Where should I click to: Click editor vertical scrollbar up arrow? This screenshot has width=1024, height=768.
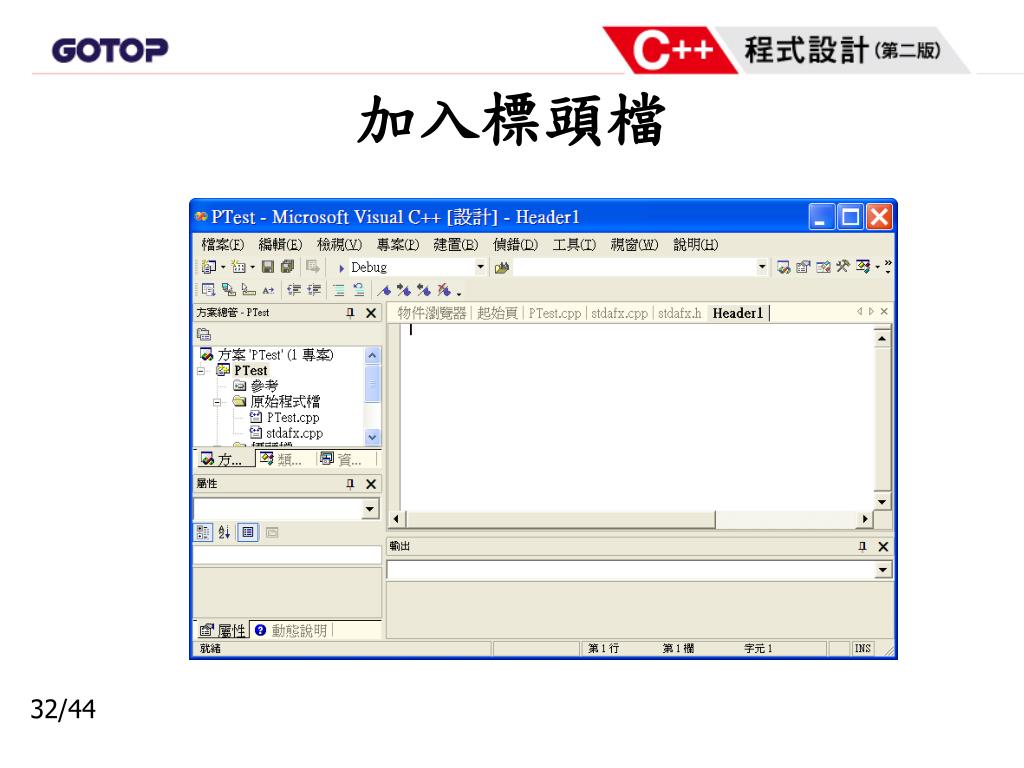tap(882, 338)
